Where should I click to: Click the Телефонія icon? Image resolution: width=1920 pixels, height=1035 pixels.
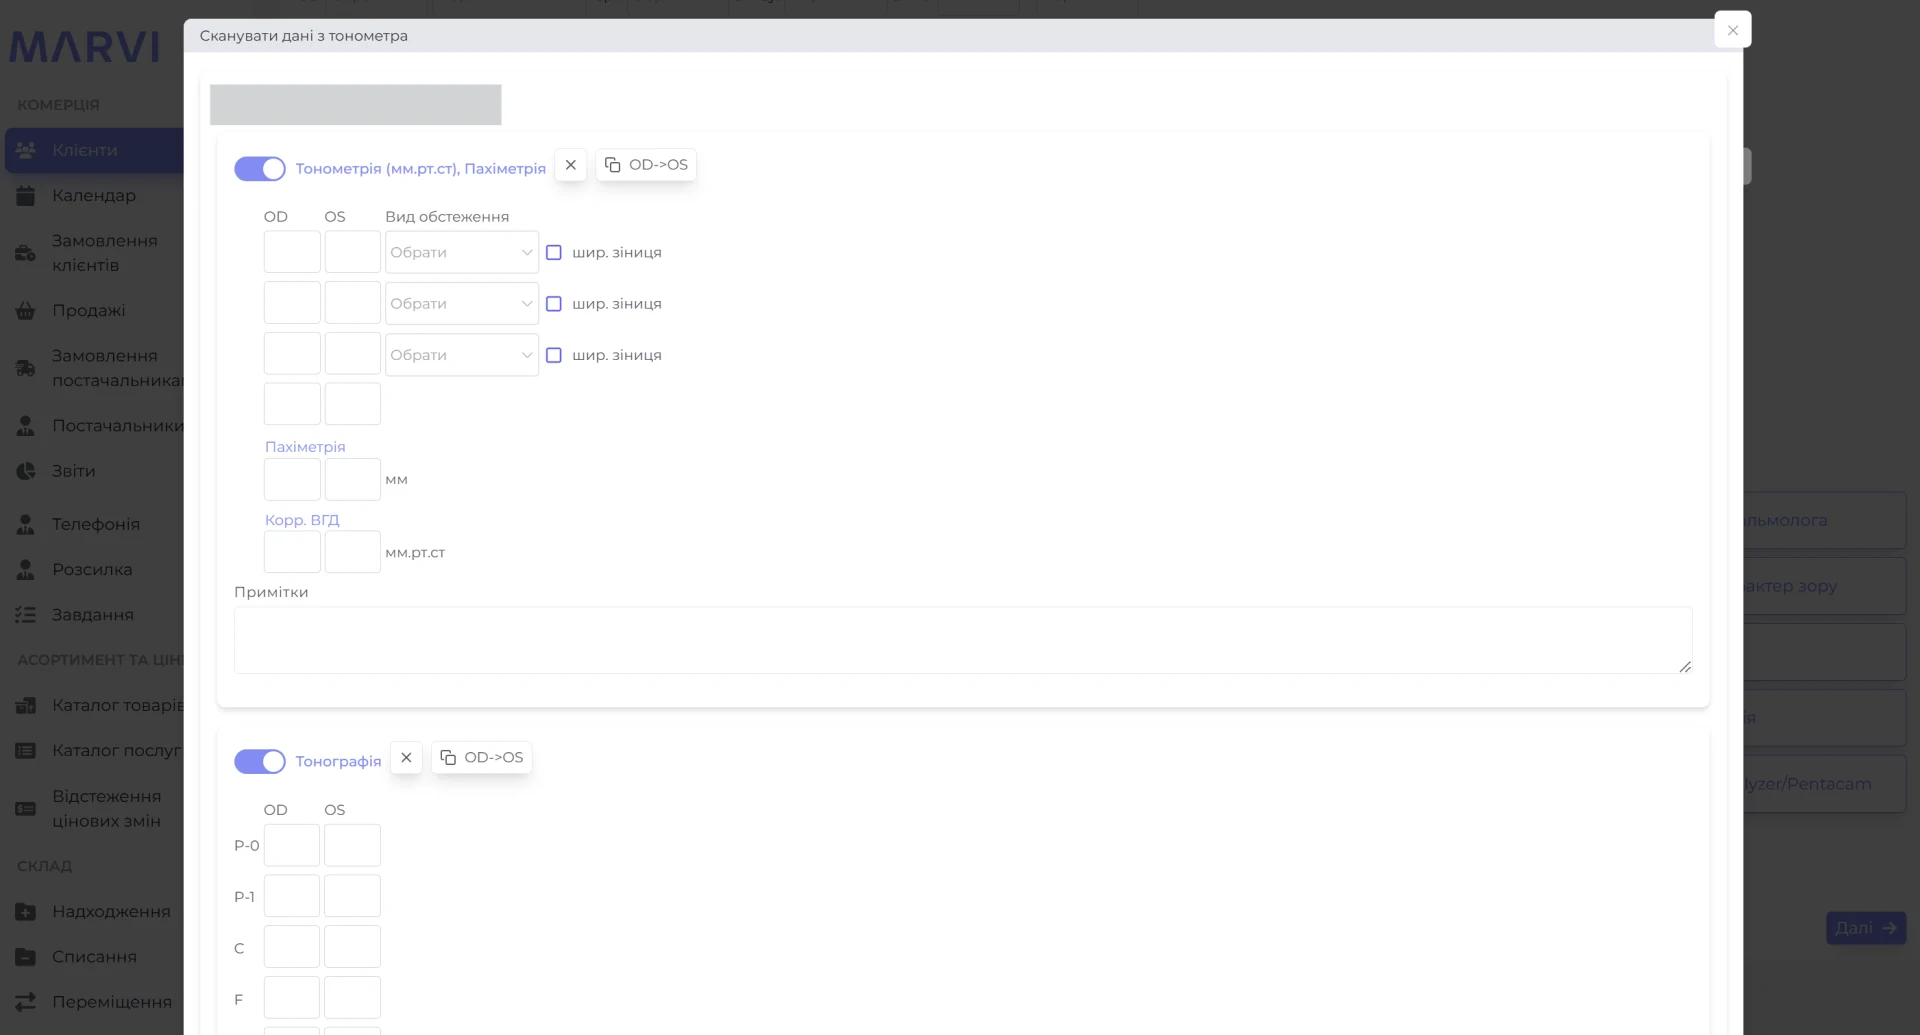26,524
